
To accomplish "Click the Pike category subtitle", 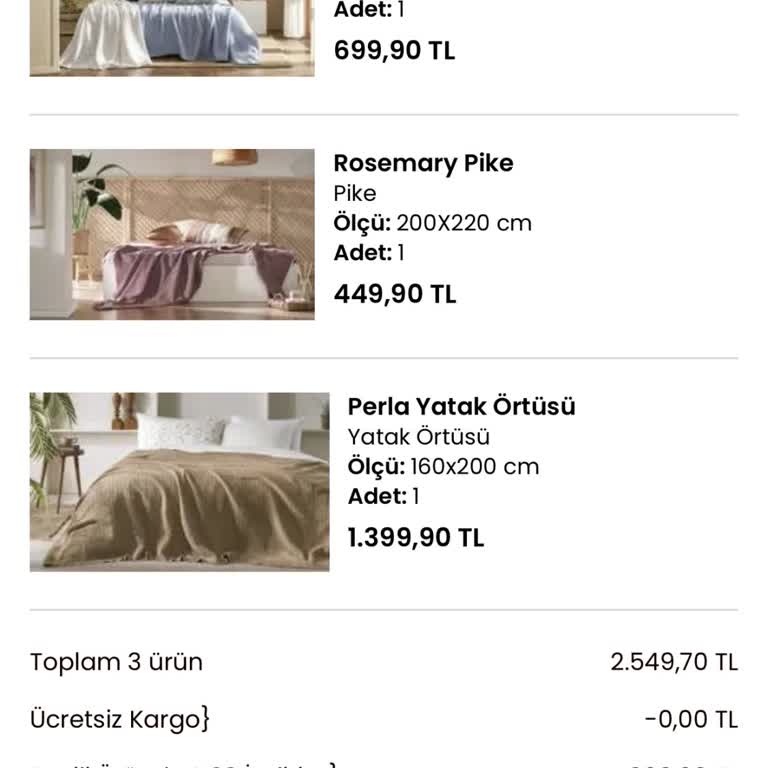I will pyautogui.click(x=355, y=193).
